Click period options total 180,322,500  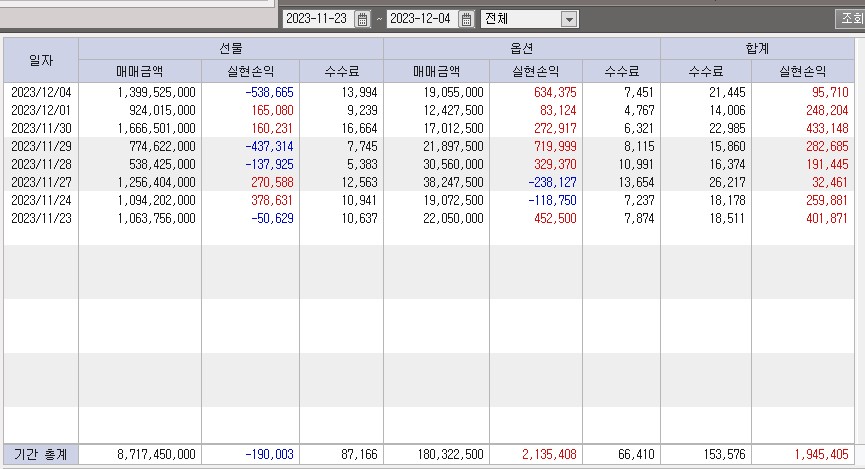click(451, 455)
